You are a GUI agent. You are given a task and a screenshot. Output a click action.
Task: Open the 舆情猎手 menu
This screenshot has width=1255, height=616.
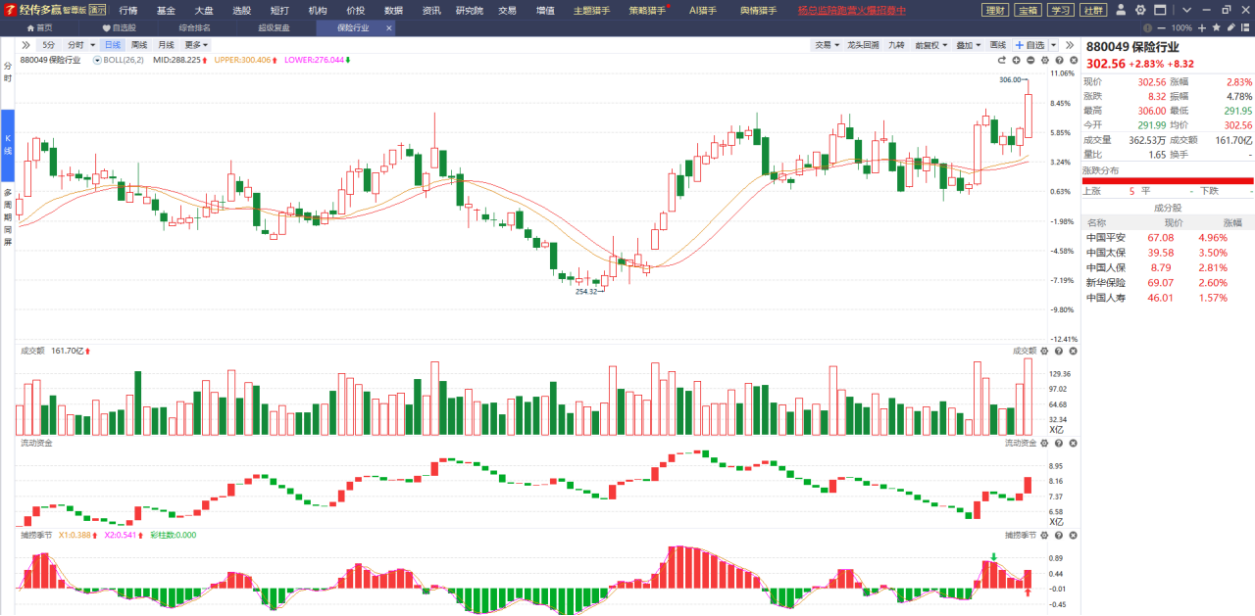tap(758, 10)
